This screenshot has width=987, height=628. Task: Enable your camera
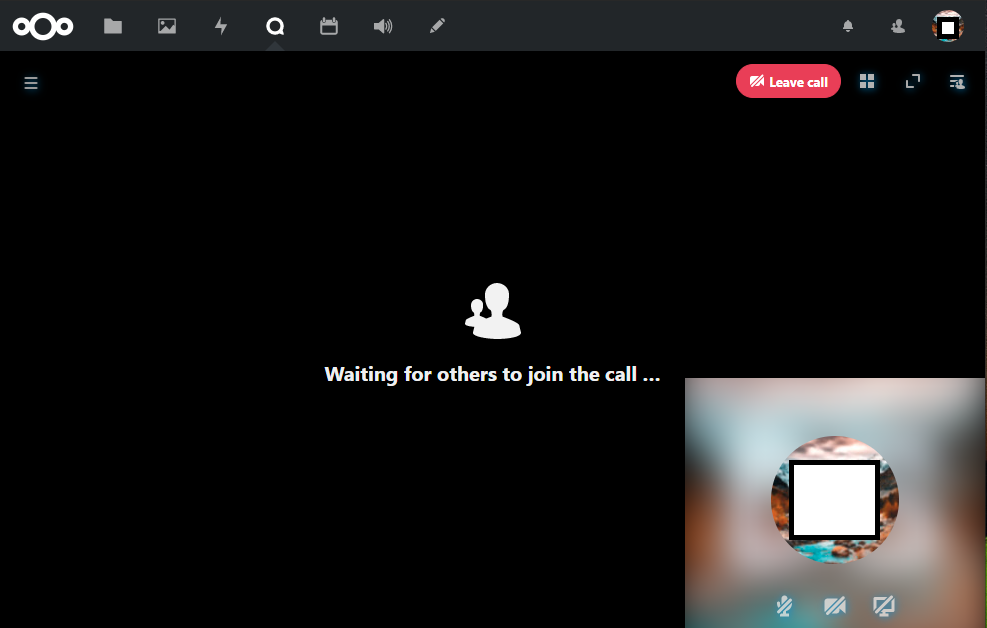(835, 606)
